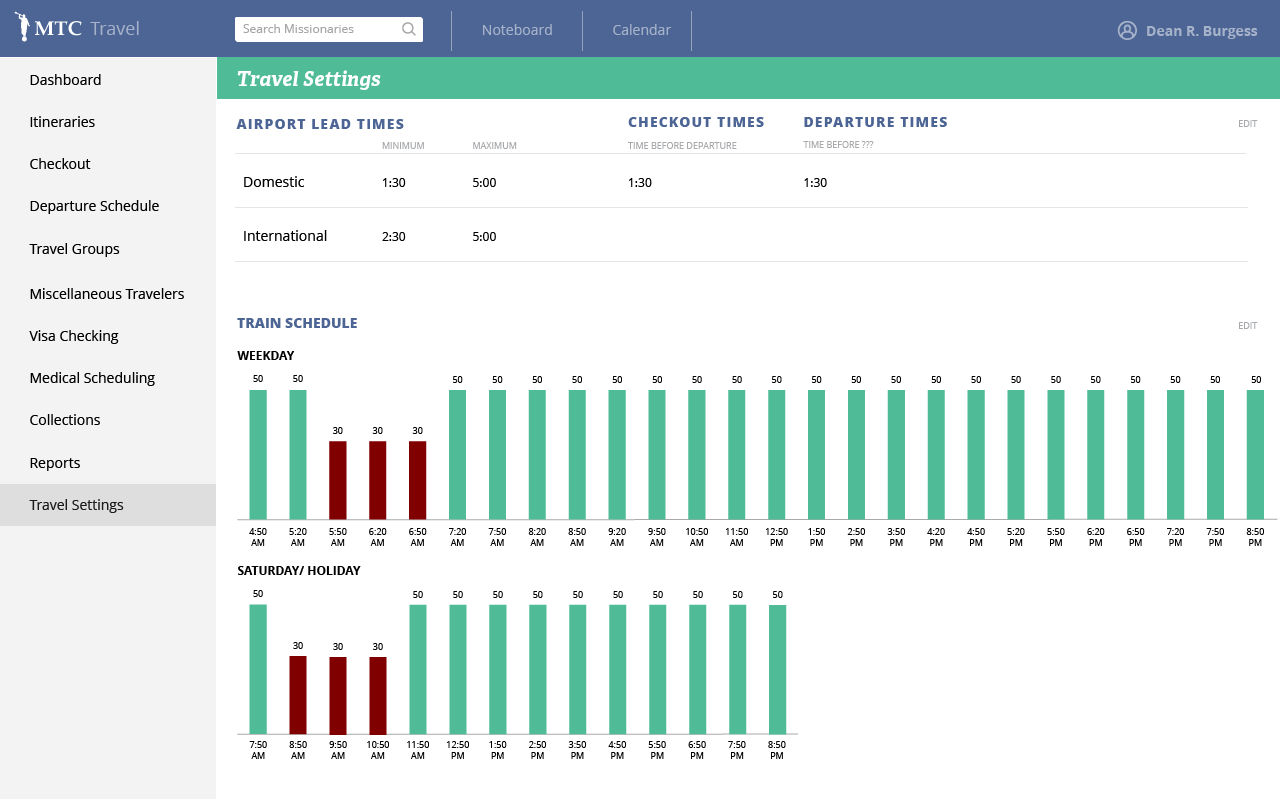Click the search magnifier icon
The image size is (1280, 800).
click(x=408, y=29)
